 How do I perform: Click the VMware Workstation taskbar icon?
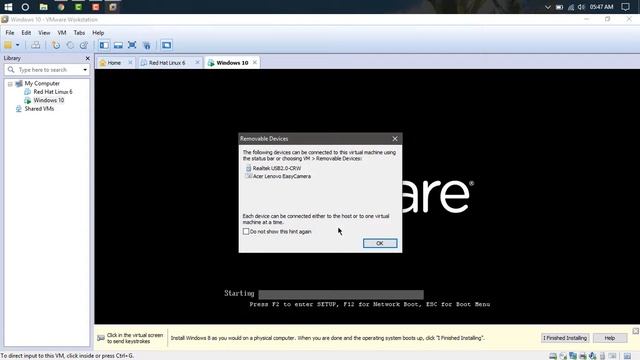click(113, 7)
